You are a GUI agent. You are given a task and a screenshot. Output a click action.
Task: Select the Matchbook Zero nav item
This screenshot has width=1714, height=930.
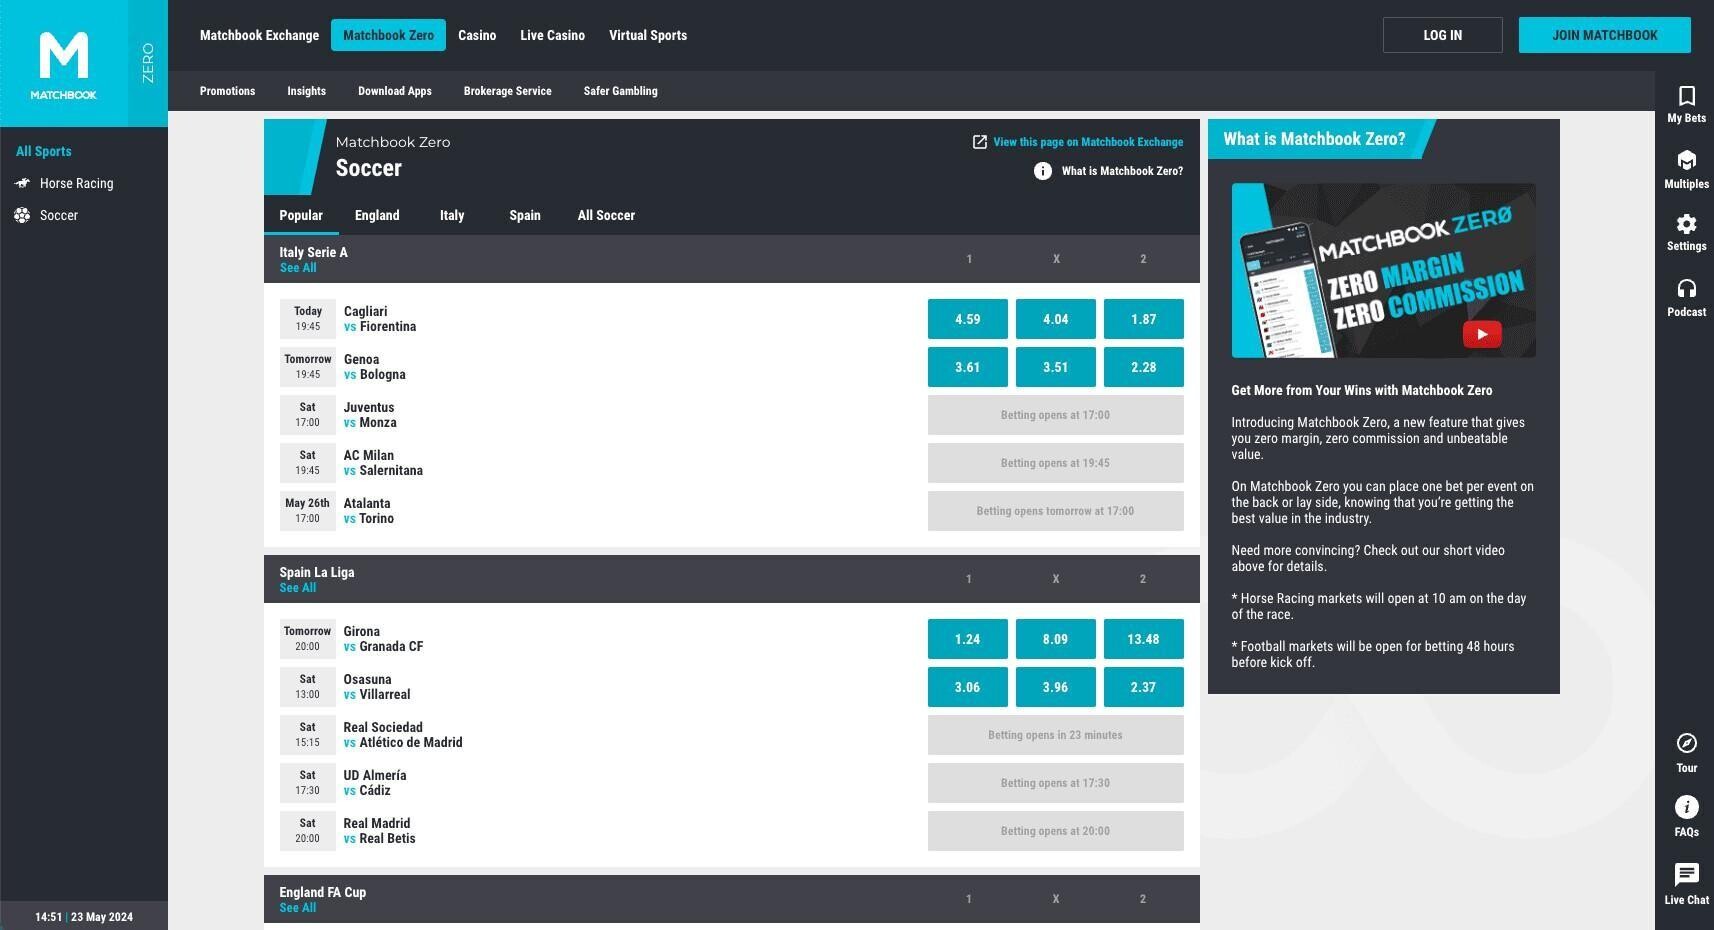click(389, 35)
